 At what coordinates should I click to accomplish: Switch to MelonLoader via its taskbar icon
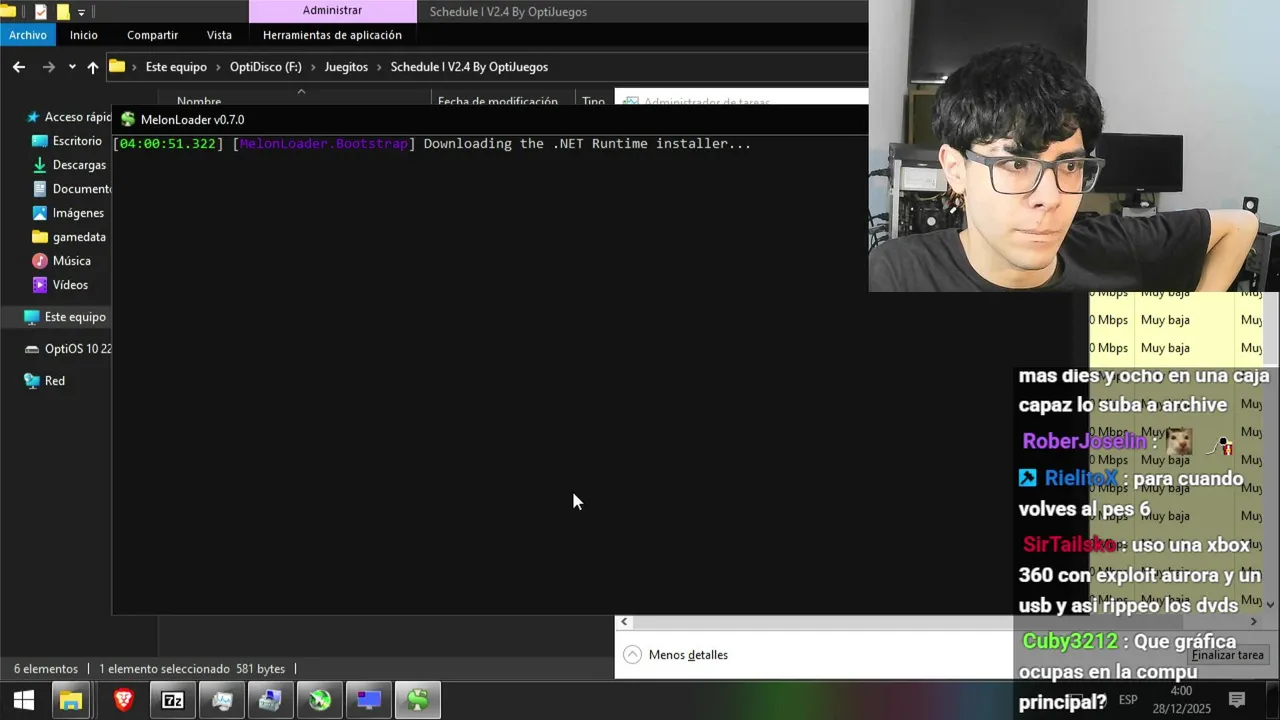(x=418, y=700)
